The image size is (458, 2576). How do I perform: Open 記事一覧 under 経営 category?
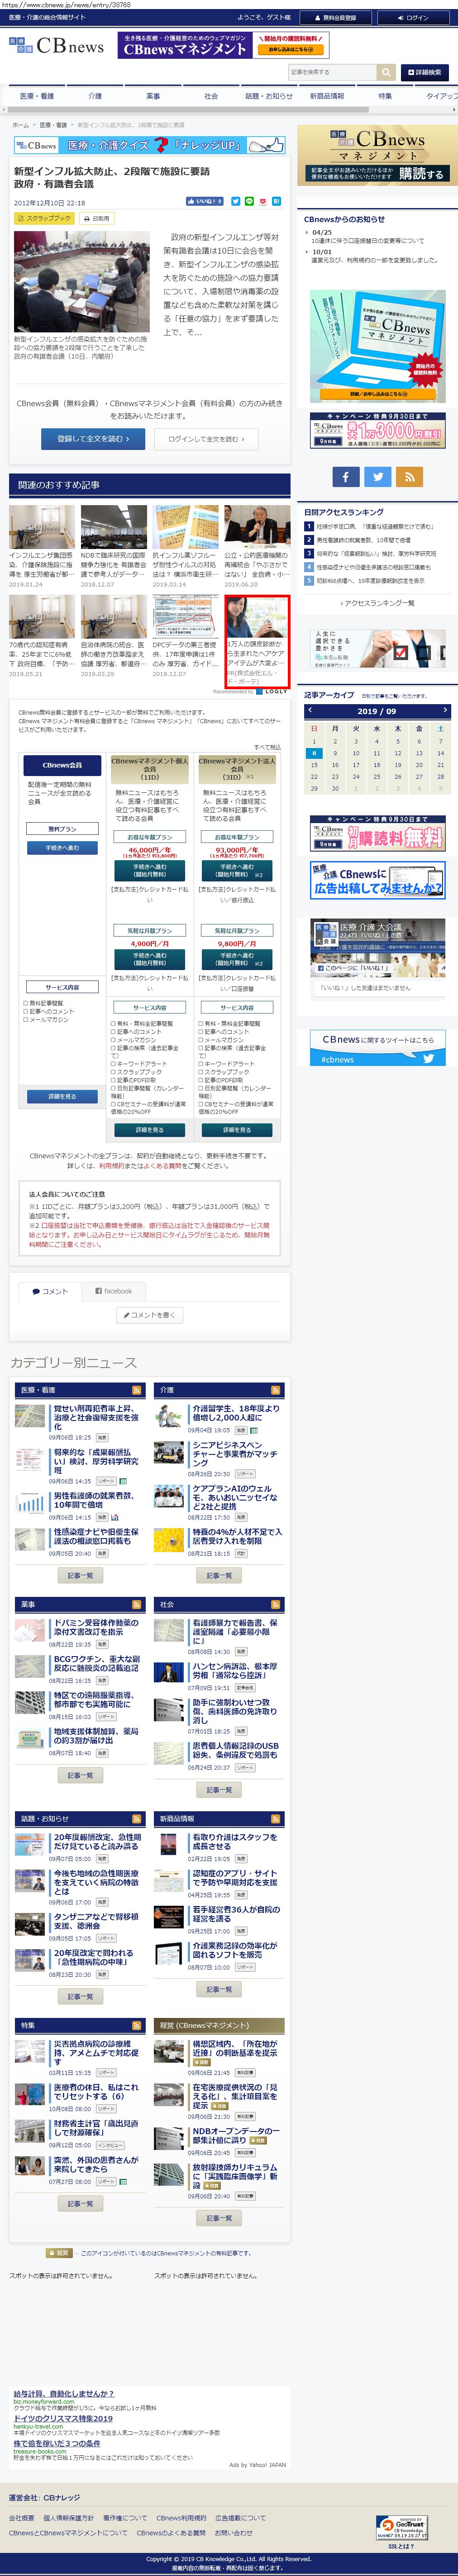click(x=219, y=2218)
